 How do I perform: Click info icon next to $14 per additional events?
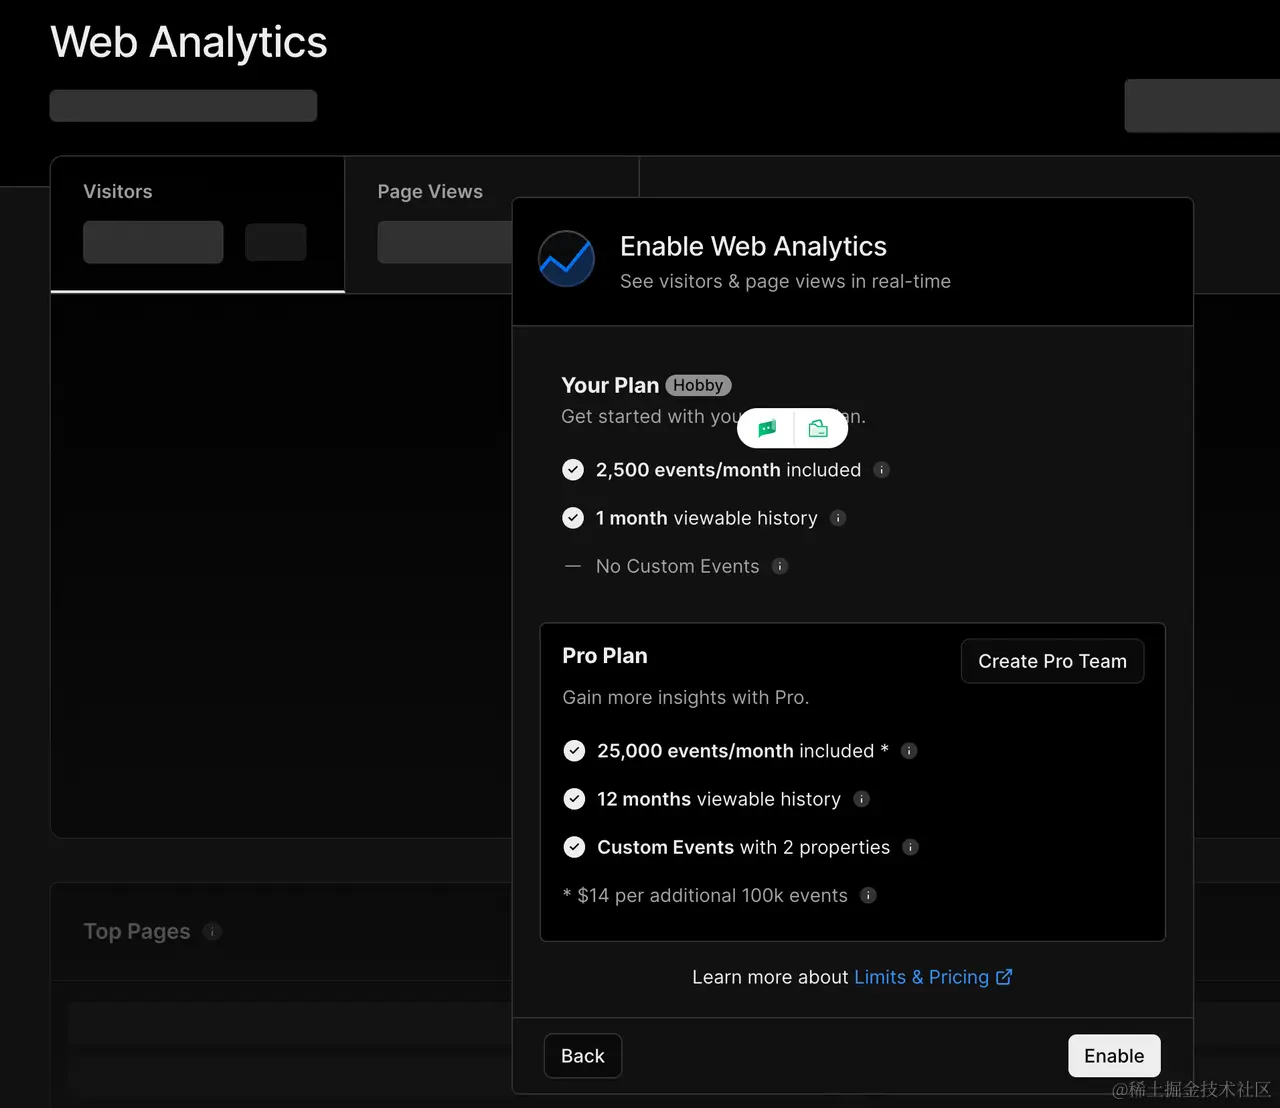[868, 895]
